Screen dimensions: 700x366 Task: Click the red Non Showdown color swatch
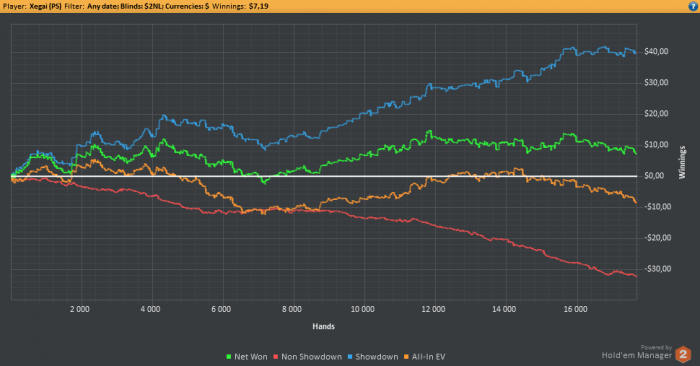click(276, 357)
